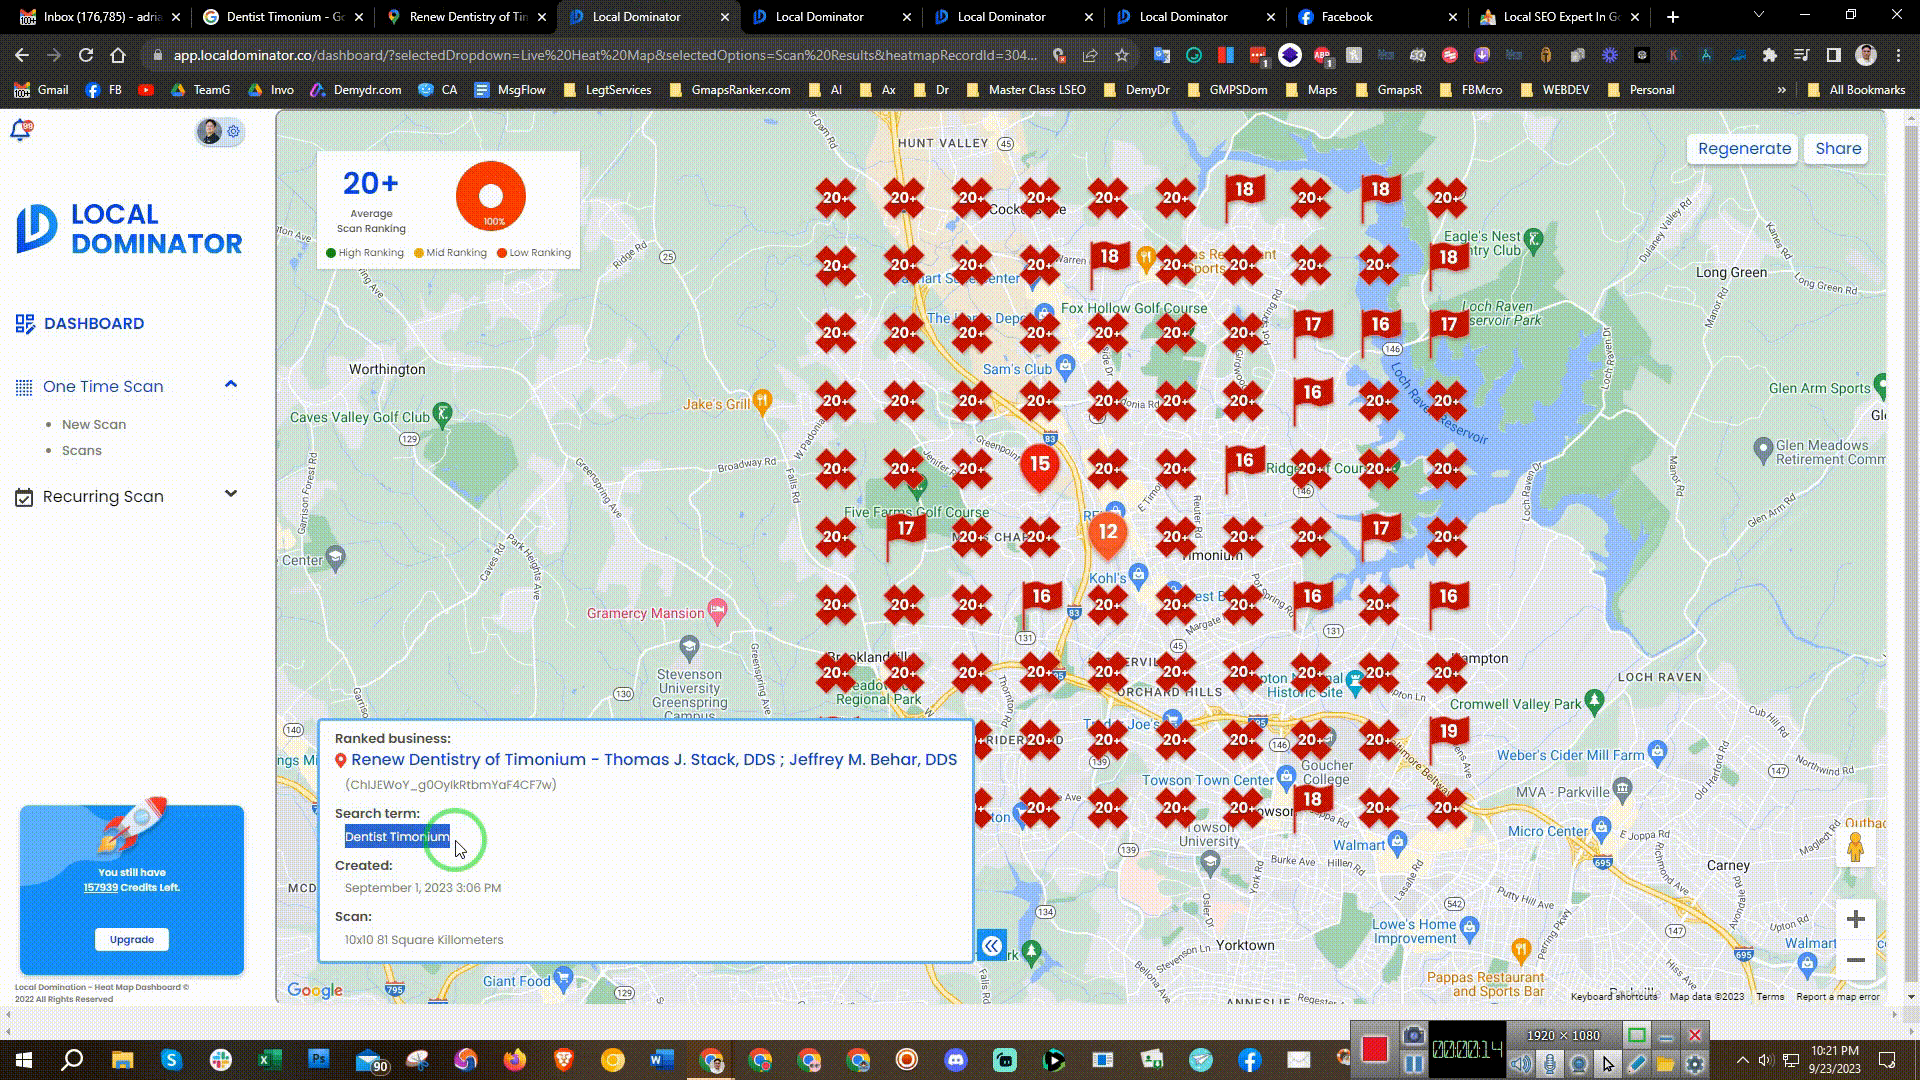The height and width of the screenshot is (1080, 1920).
Task: Click the Regenerate button
Action: point(1742,149)
